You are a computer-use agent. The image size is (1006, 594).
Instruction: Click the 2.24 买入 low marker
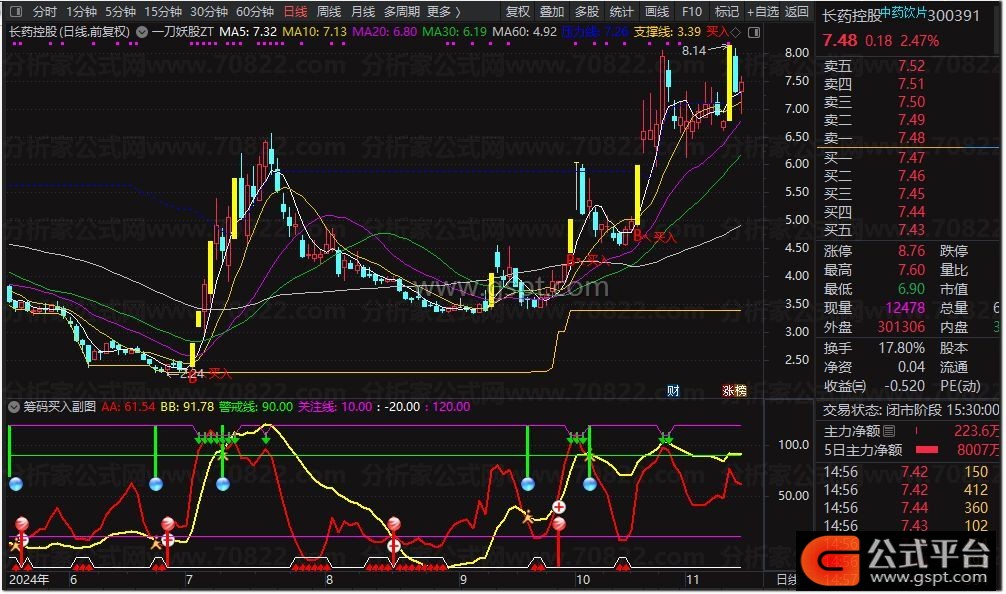tap(204, 373)
